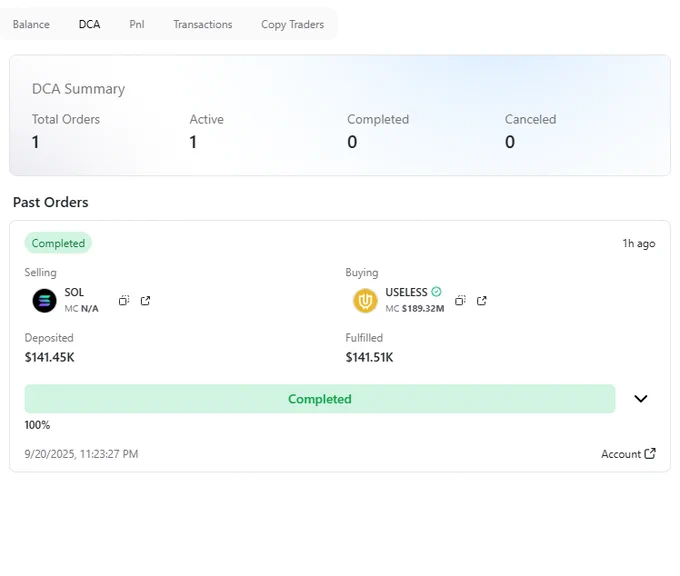Image resolution: width=680 pixels, height=576 pixels.
Task: Select the DCA tab
Action: click(89, 24)
